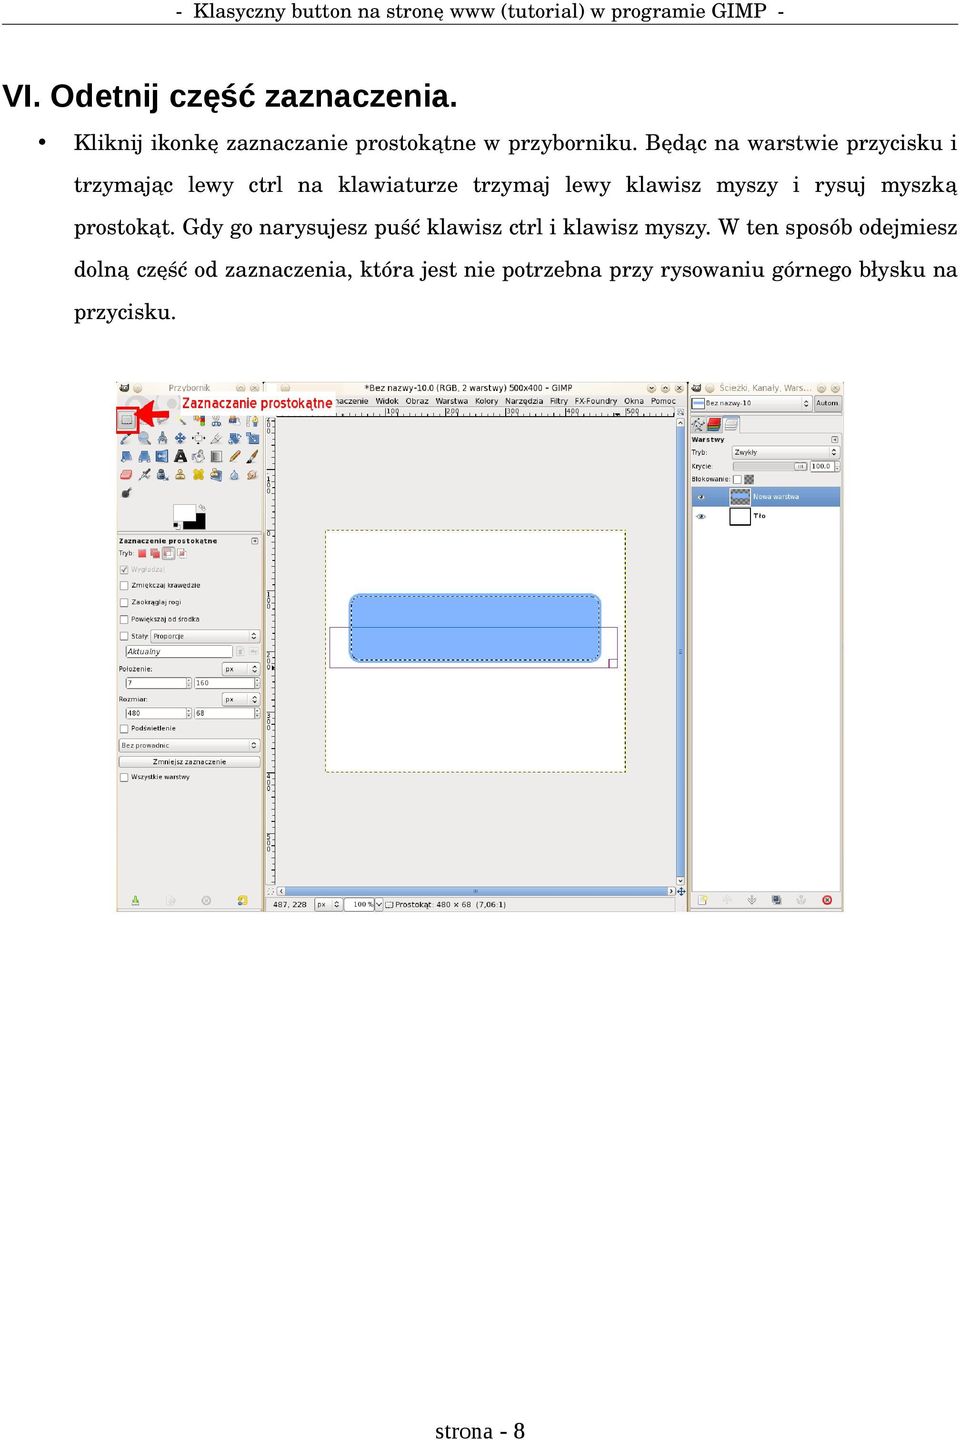Open the Proporcje dropdown
Screen dimensions: 960x1440
pyautogui.click(x=205, y=636)
